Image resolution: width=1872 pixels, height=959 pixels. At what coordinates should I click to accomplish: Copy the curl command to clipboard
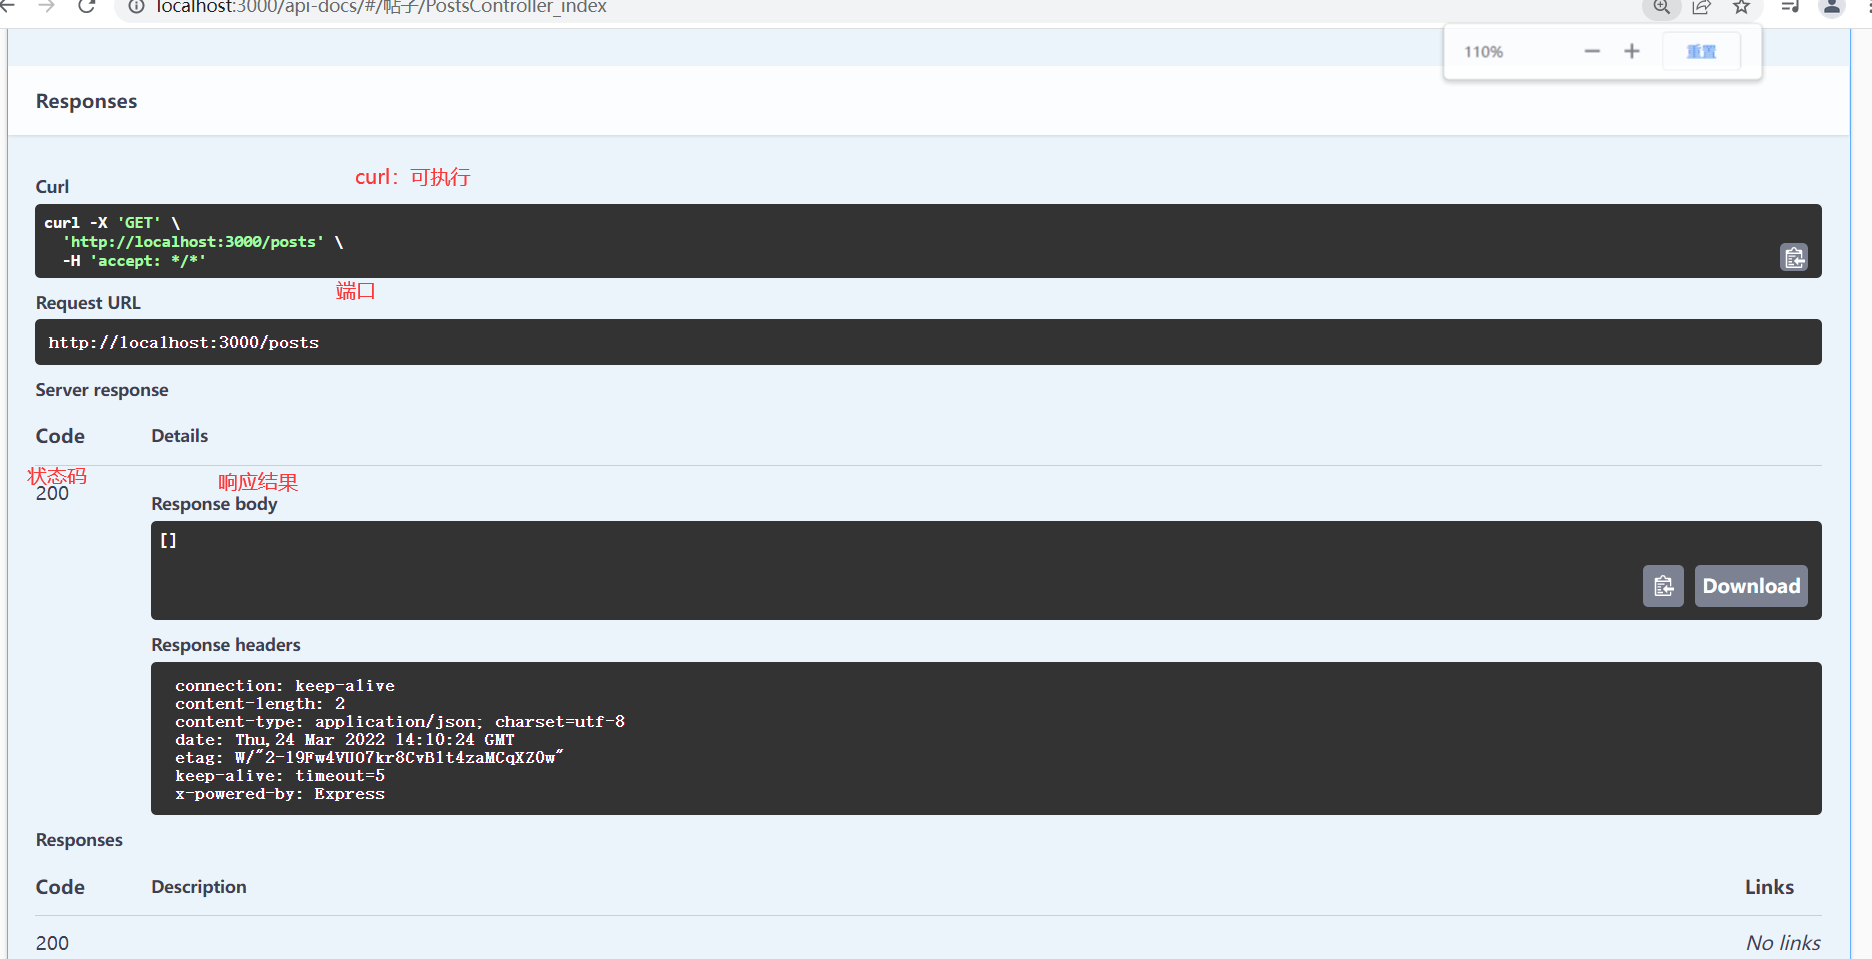tap(1794, 257)
